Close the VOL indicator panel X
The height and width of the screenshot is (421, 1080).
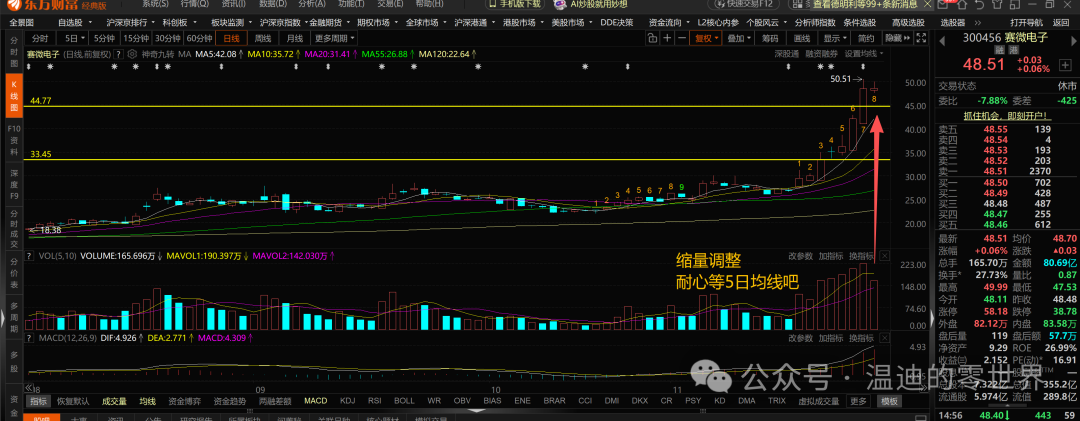click(885, 256)
